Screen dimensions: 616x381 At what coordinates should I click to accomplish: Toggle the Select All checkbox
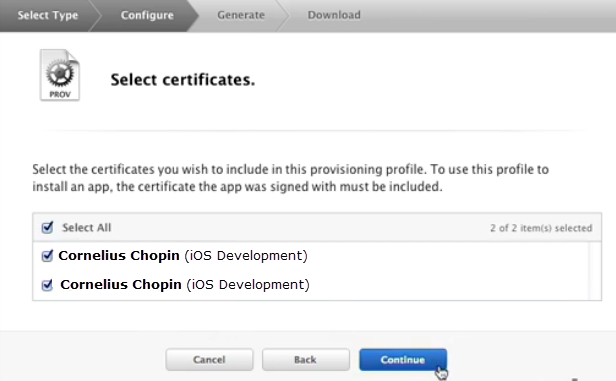click(x=47, y=227)
